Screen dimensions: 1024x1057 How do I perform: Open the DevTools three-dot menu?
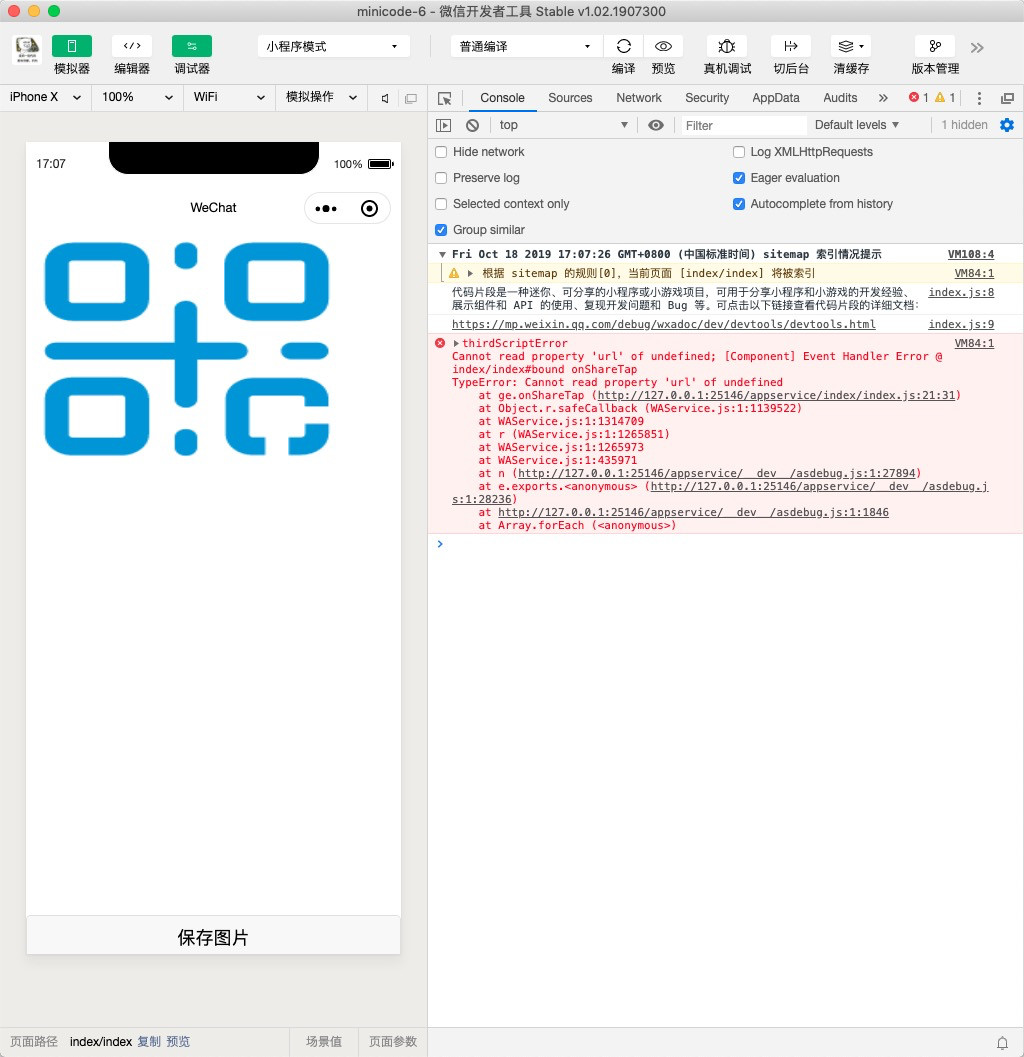click(980, 98)
